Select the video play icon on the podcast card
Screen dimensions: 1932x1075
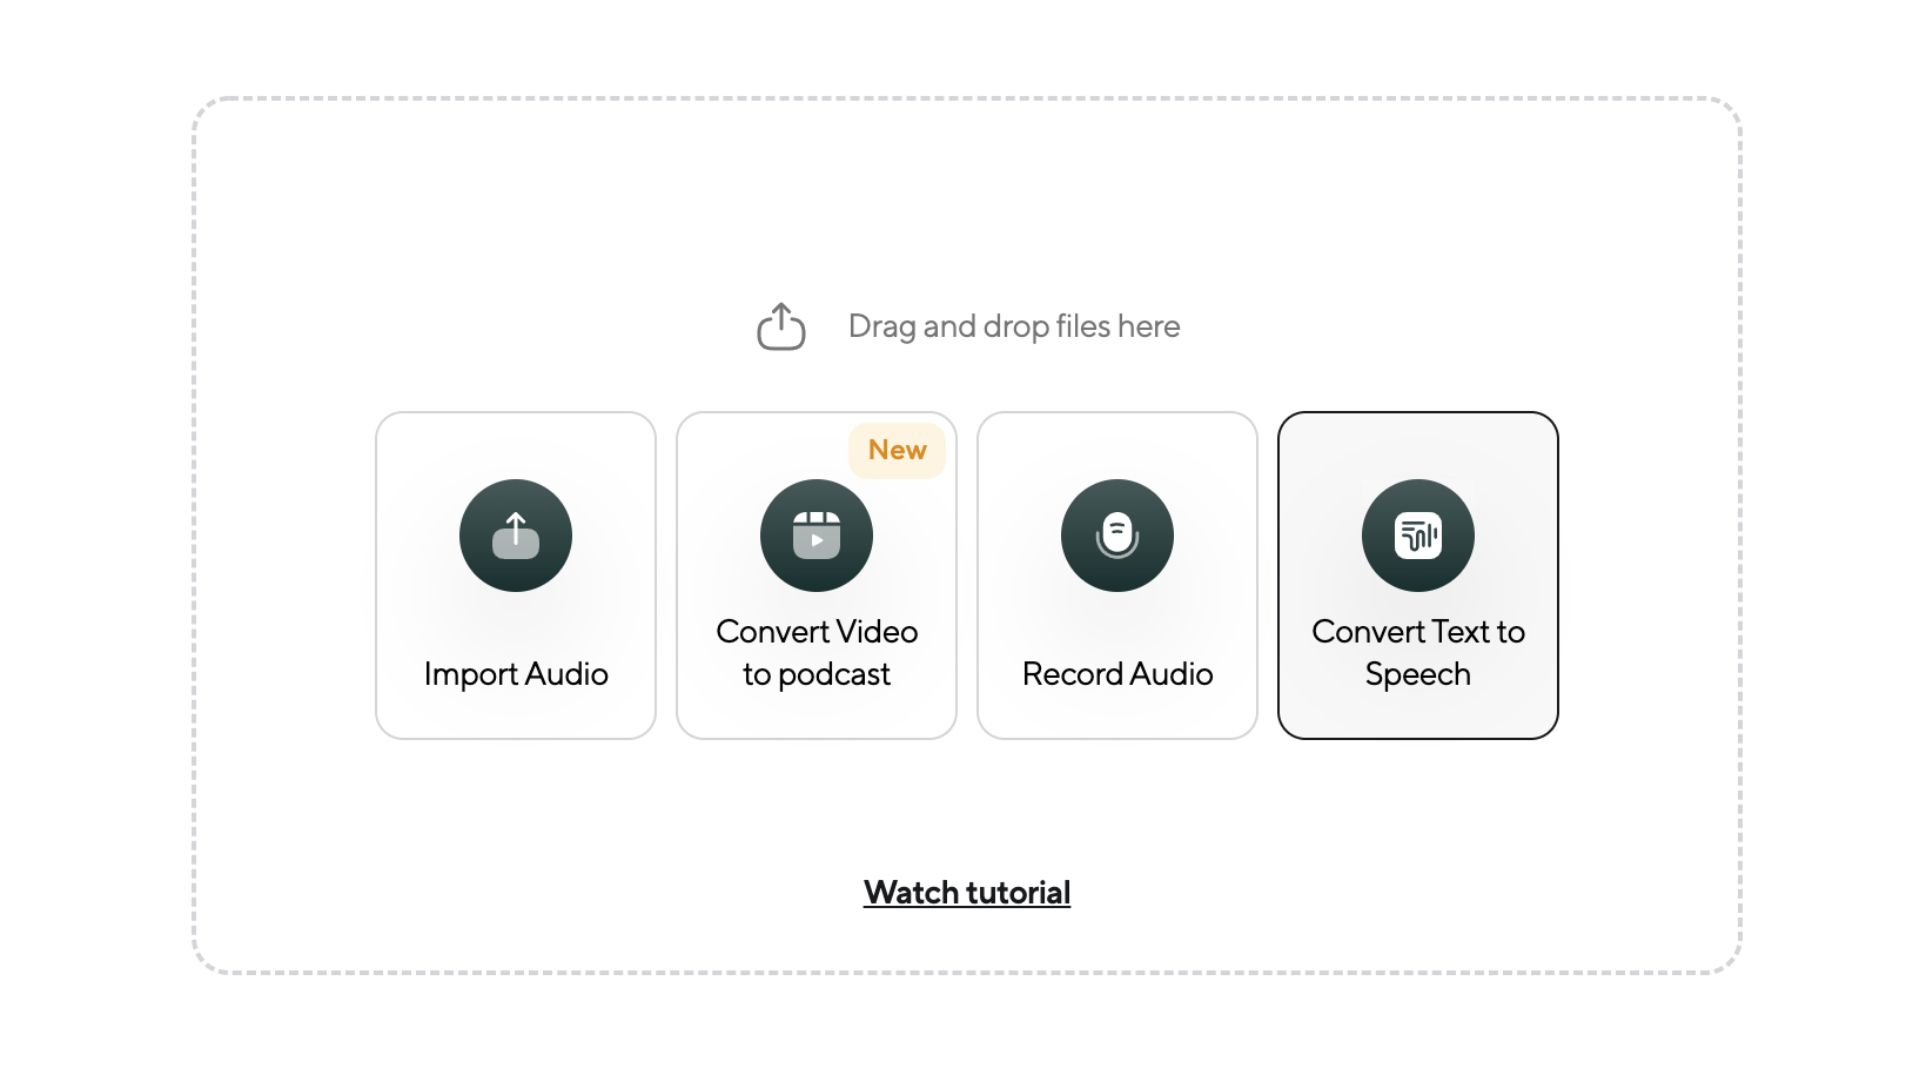click(816, 540)
